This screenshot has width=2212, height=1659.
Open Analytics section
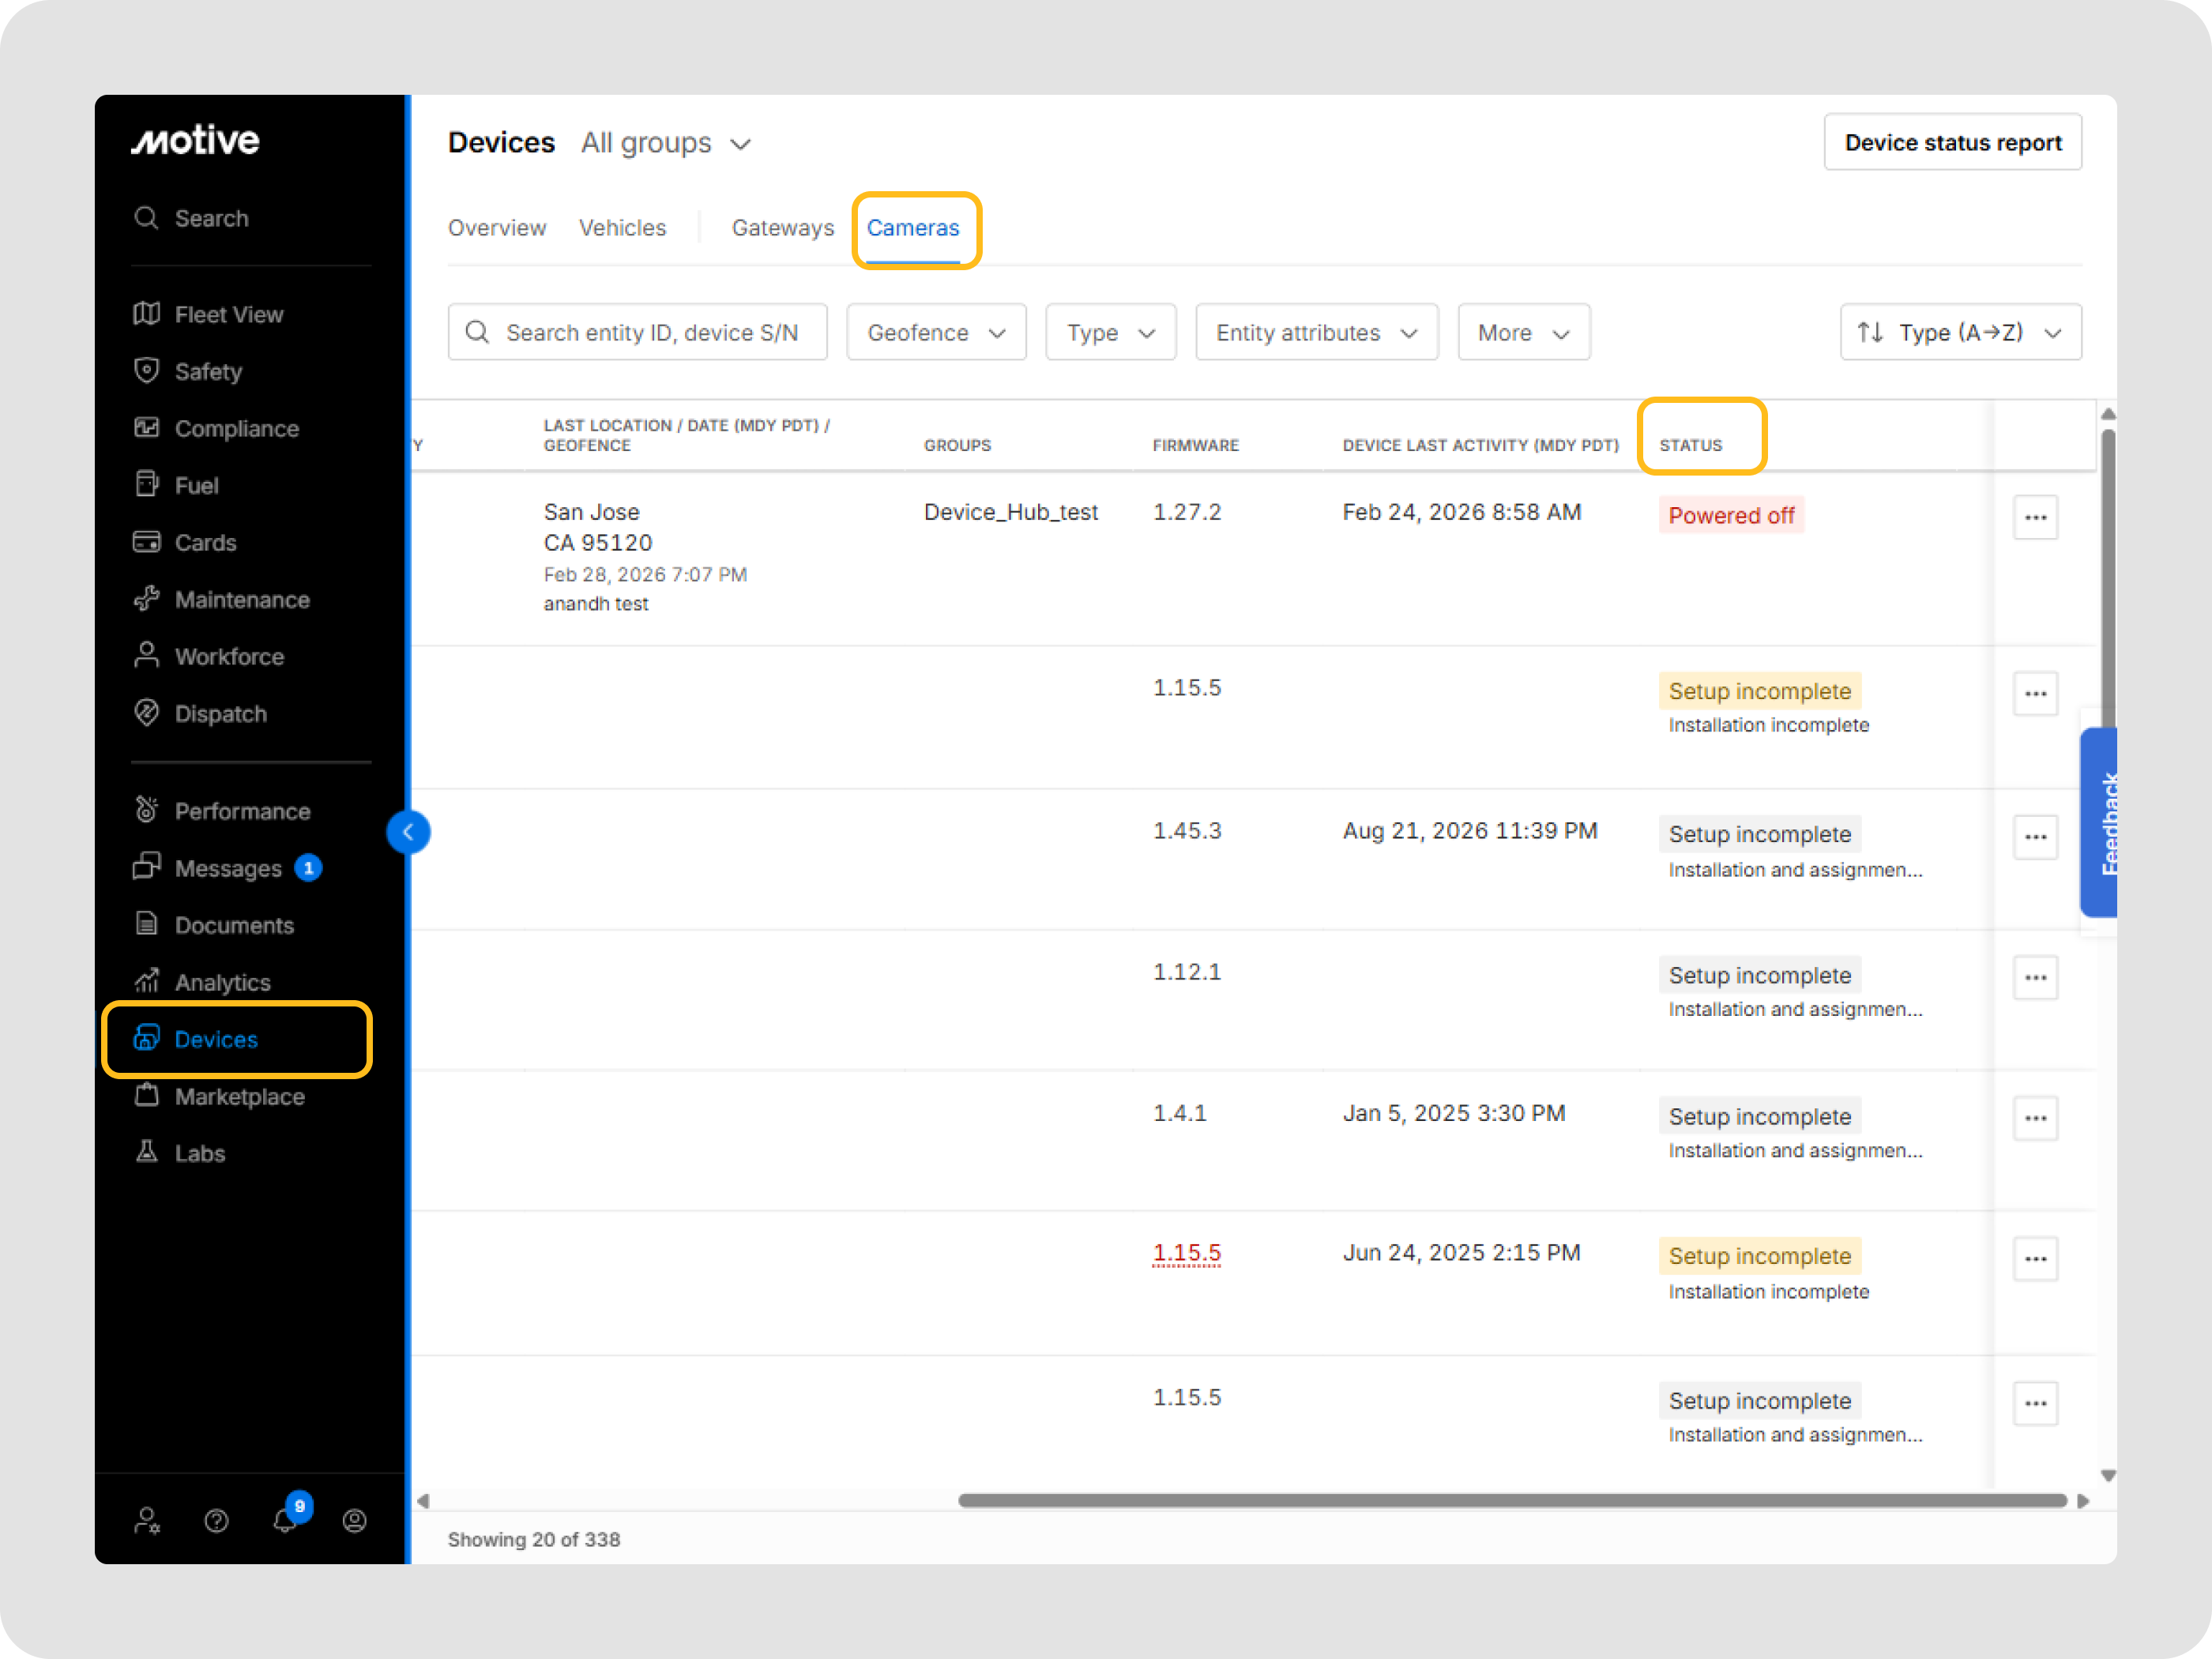(x=202, y=981)
